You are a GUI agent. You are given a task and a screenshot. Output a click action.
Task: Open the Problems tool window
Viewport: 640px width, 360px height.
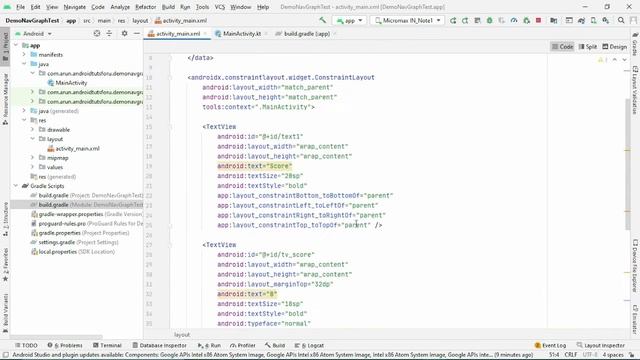(65, 345)
